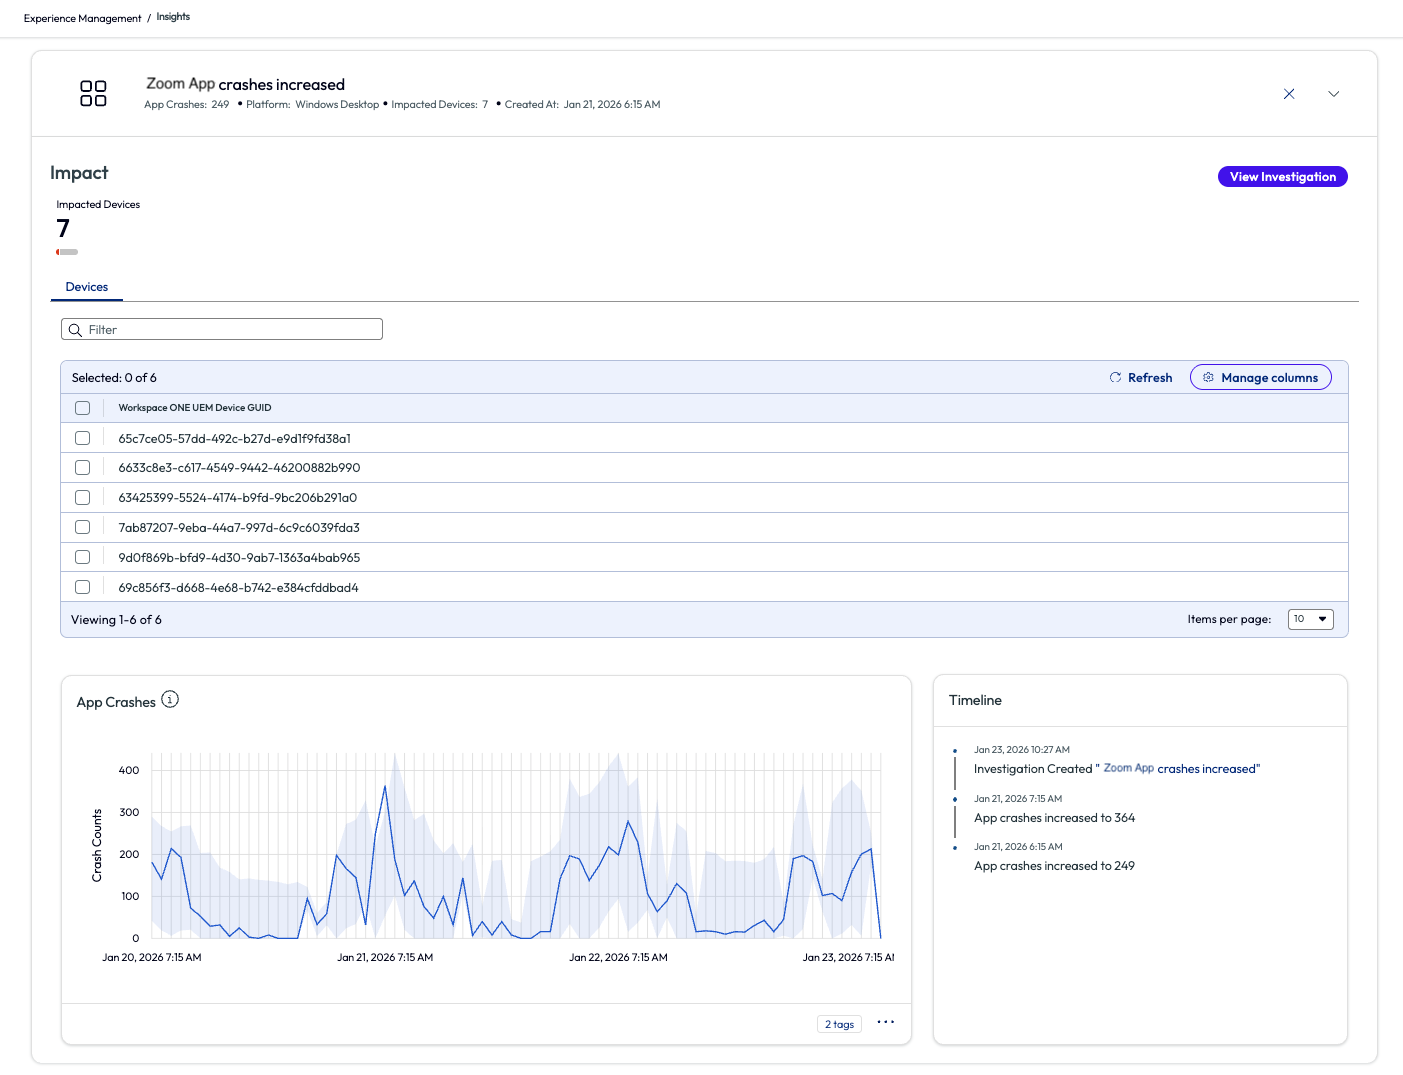
Task: Click the device GUID text 9d0f869b-bfd9-4d30-9ab7-1363a4bab965
Action: pos(239,558)
